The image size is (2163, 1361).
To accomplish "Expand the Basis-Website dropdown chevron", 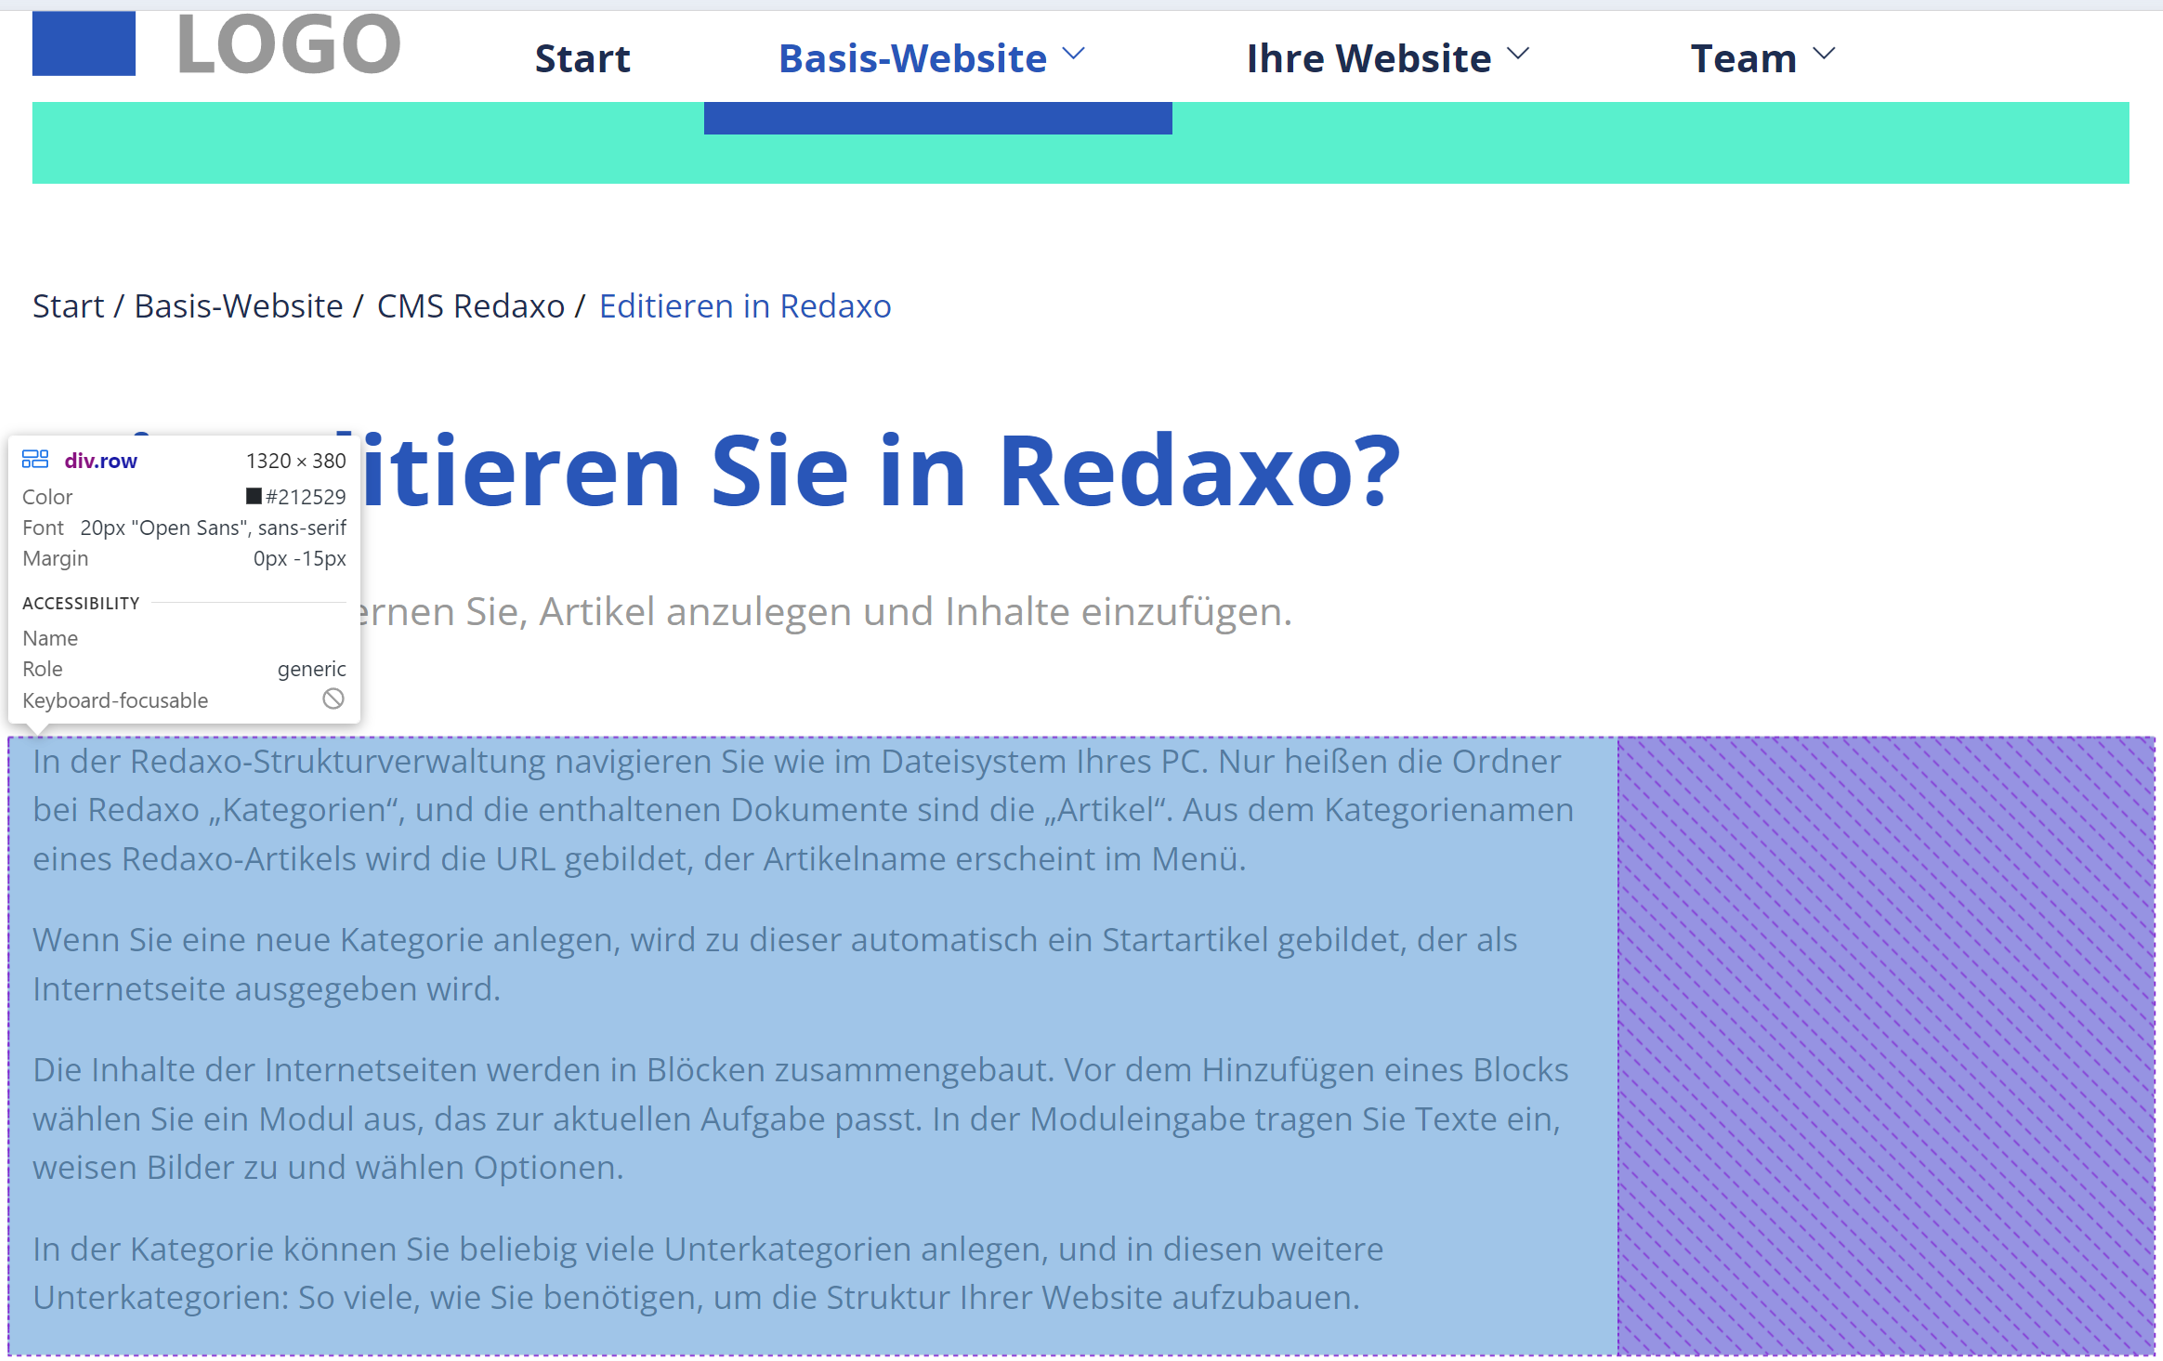I will [x=1074, y=55].
